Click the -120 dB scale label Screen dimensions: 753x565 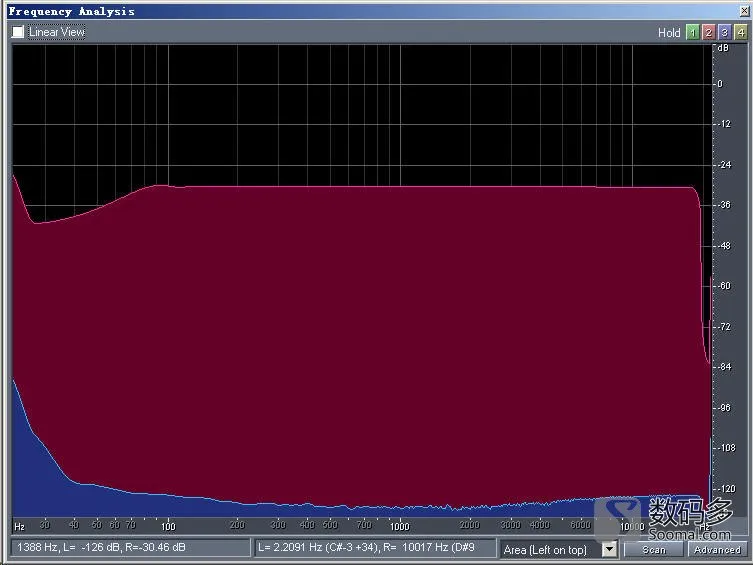(727, 489)
